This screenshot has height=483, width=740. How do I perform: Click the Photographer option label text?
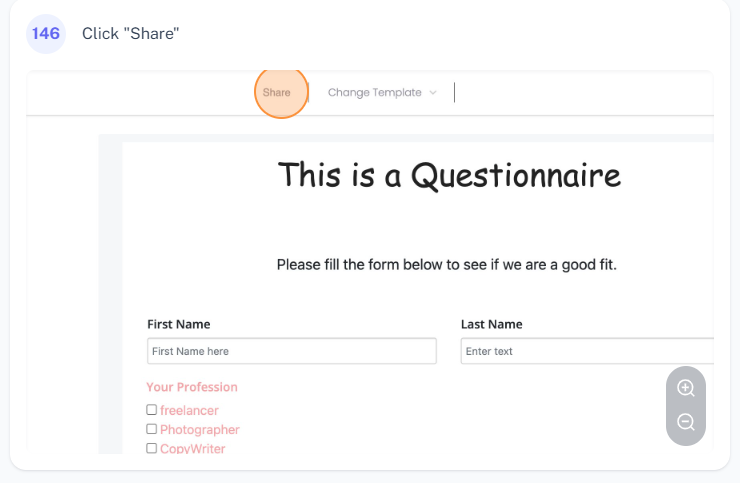point(200,430)
